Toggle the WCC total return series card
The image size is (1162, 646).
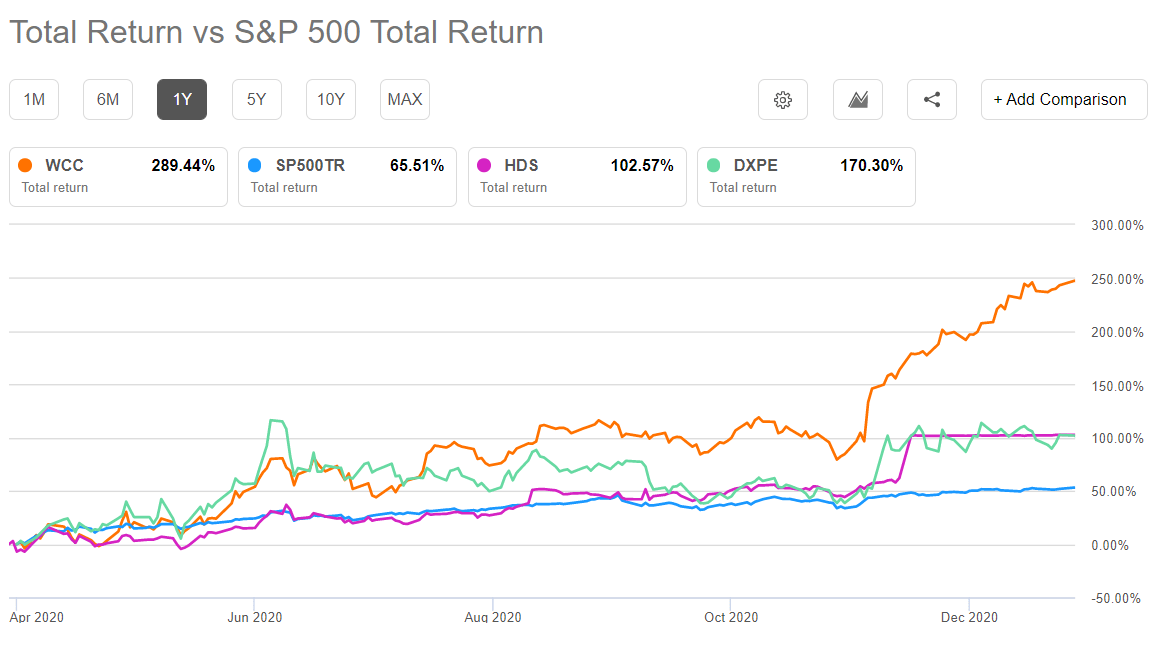tap(118, 177)
